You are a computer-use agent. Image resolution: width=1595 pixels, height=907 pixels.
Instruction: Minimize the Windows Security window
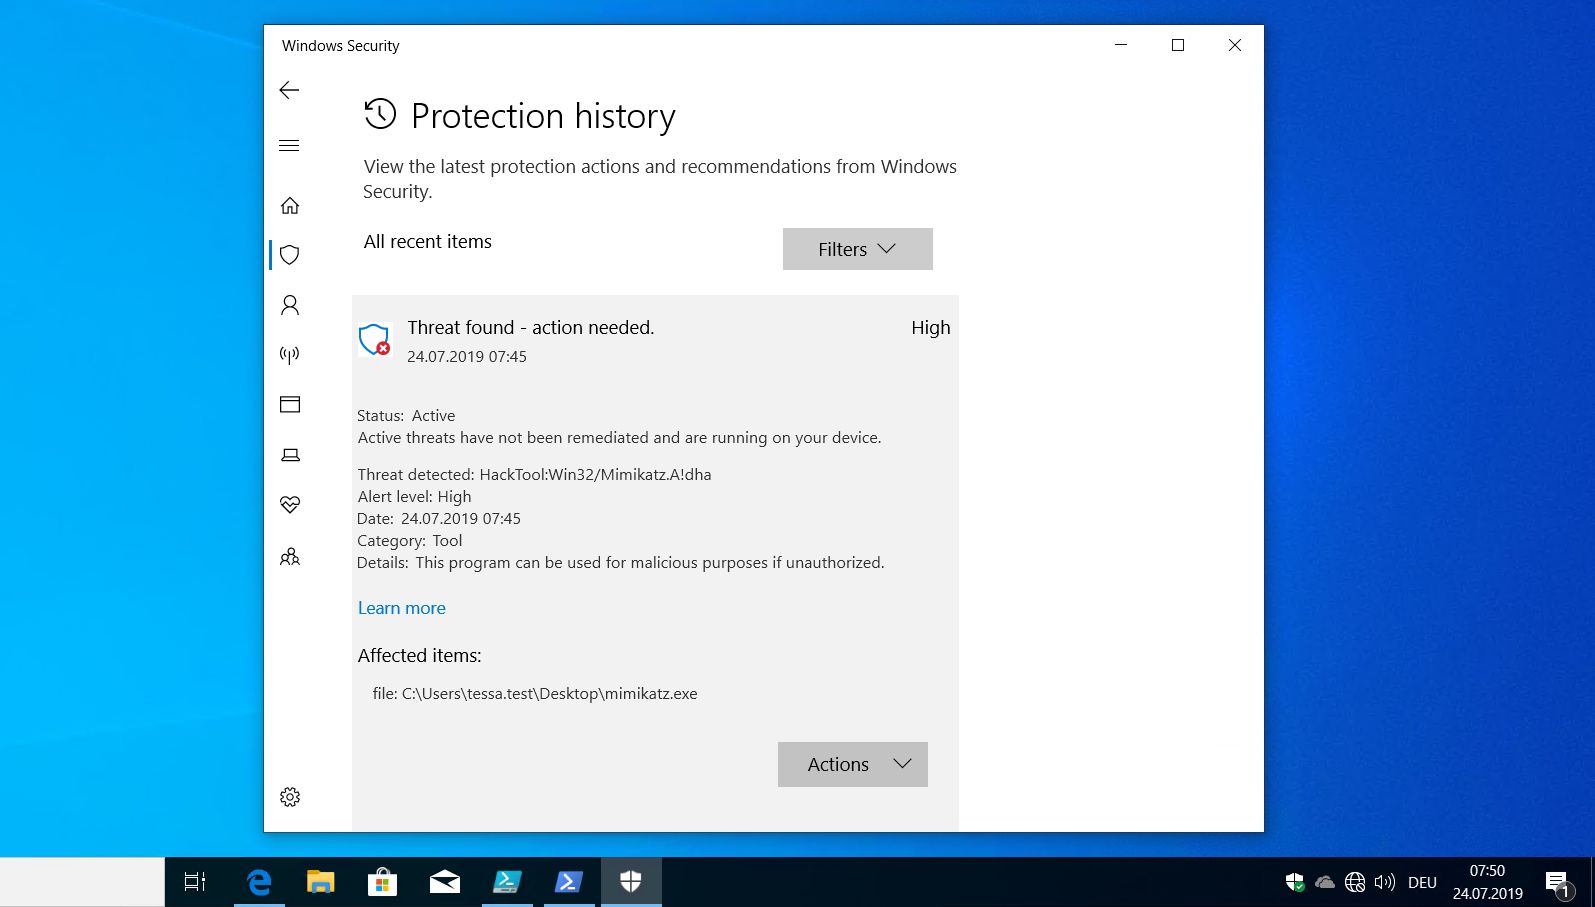[1121, 45]
